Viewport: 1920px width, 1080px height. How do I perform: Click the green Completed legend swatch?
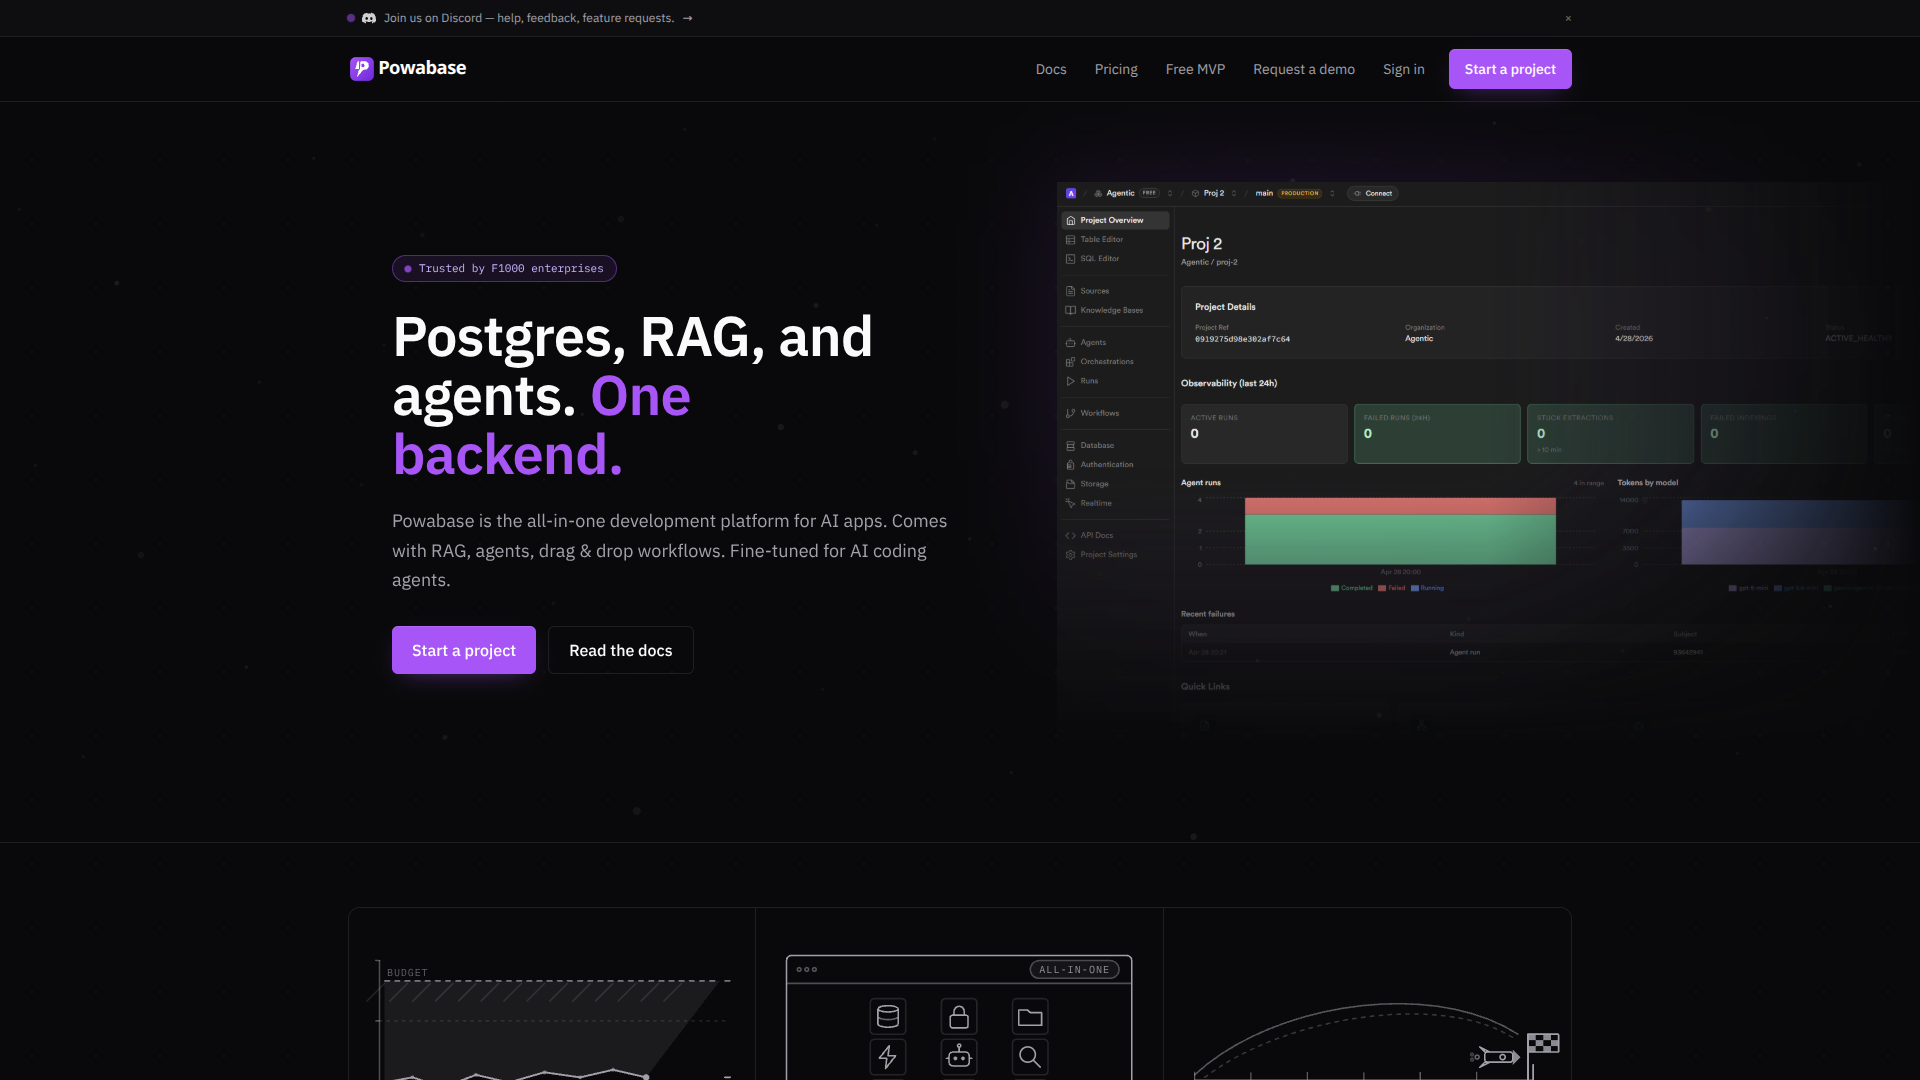click(1335, 588)
